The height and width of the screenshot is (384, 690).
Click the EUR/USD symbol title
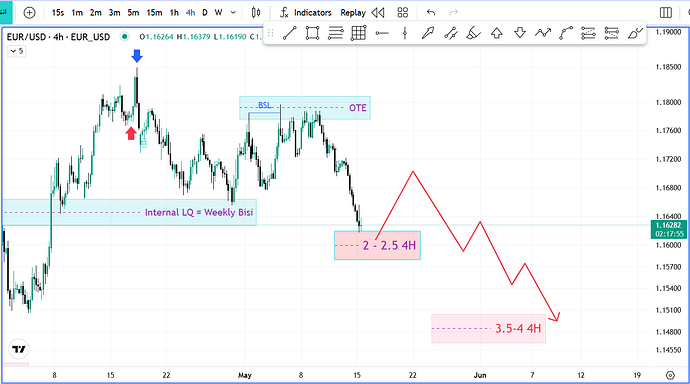(x=59, y=37)
